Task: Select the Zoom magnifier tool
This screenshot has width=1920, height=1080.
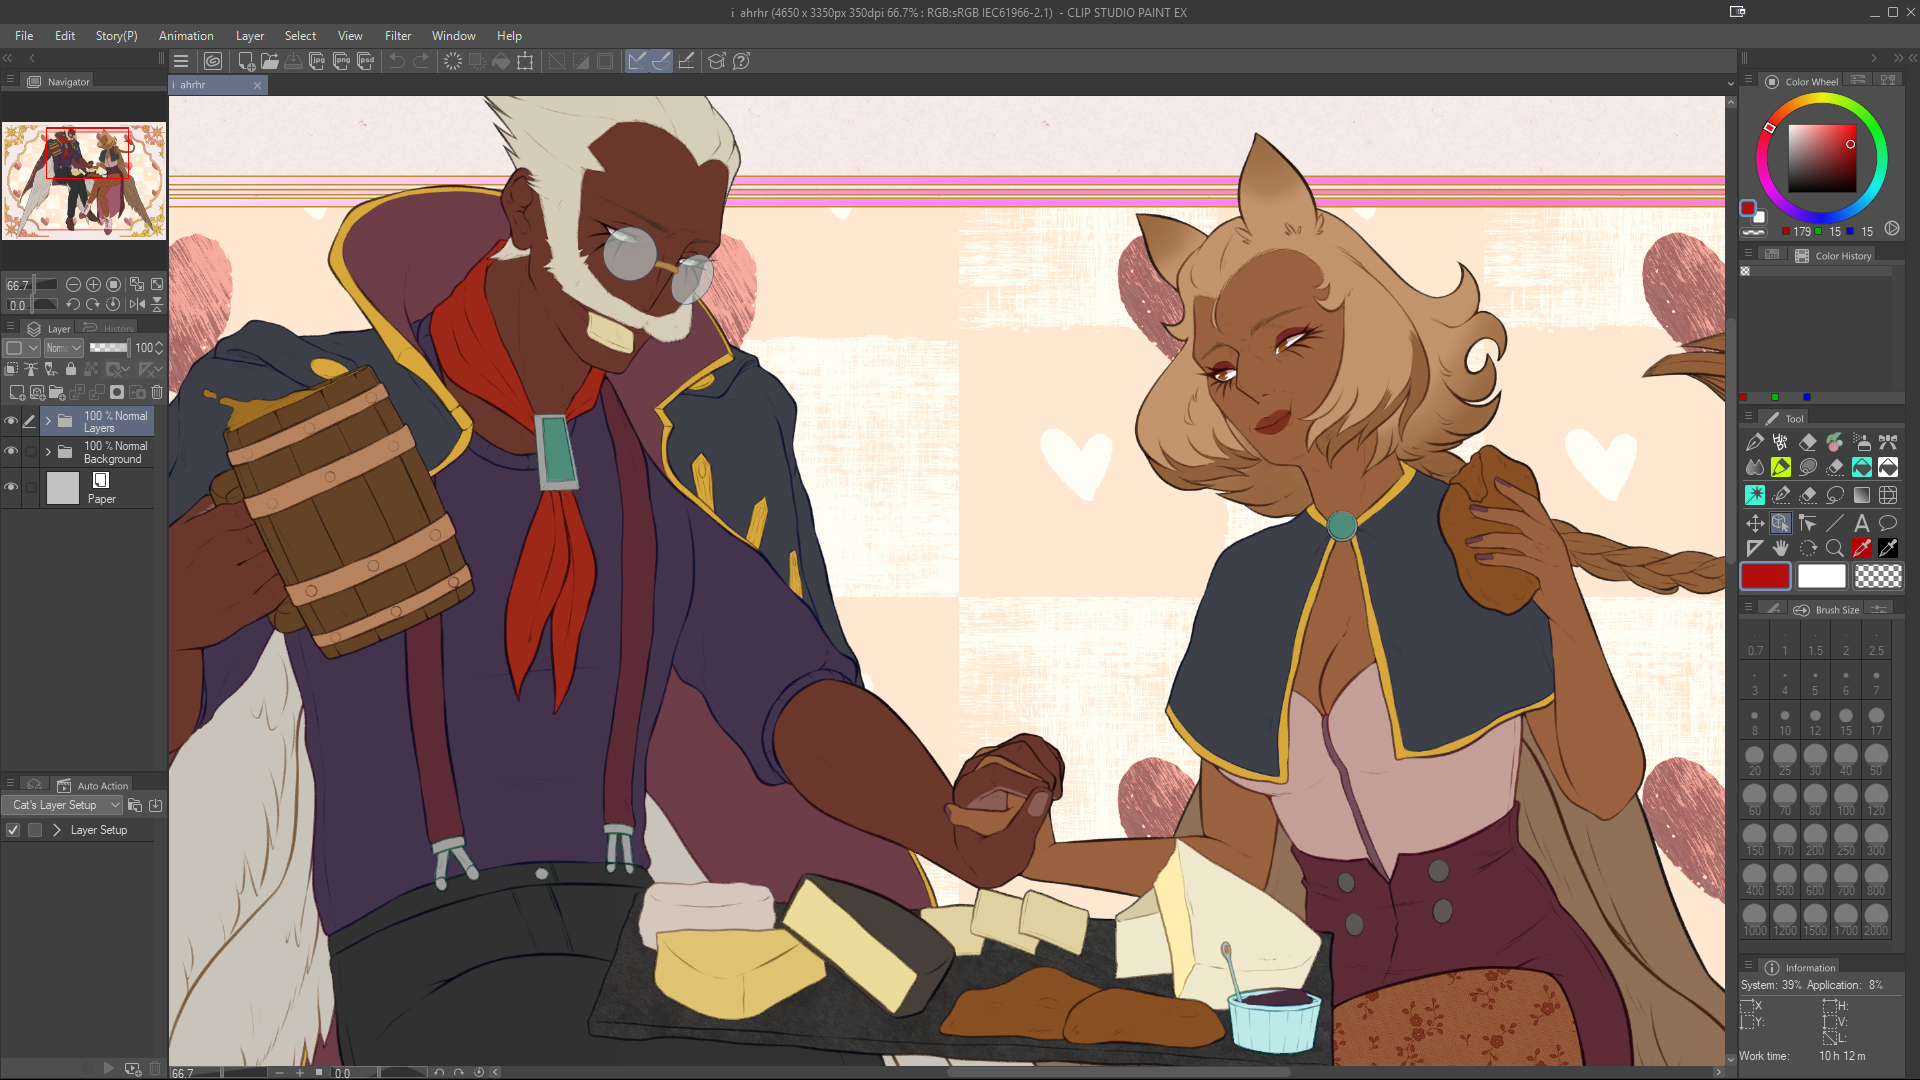Action: [1834, 548]
